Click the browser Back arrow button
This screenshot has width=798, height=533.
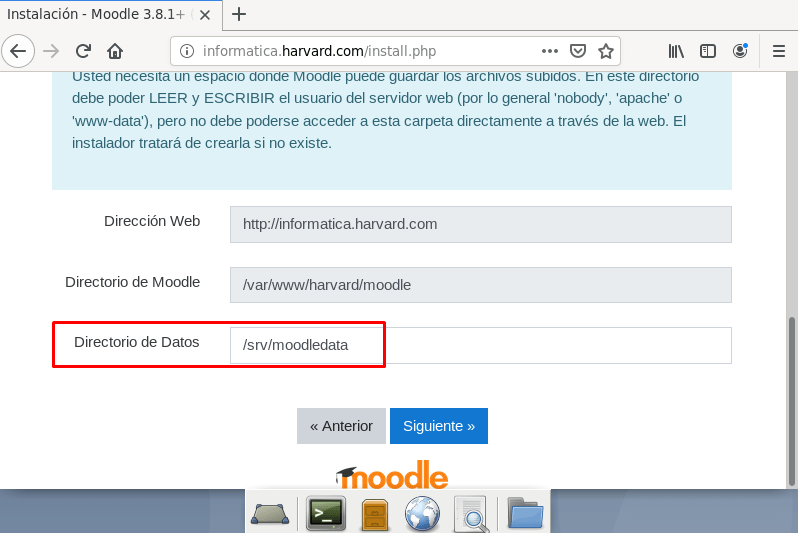coord(18,51)
